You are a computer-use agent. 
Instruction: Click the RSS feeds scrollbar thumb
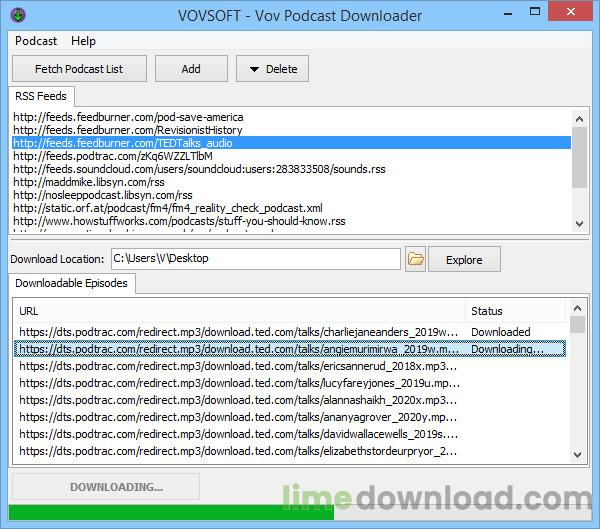(579, 157)
